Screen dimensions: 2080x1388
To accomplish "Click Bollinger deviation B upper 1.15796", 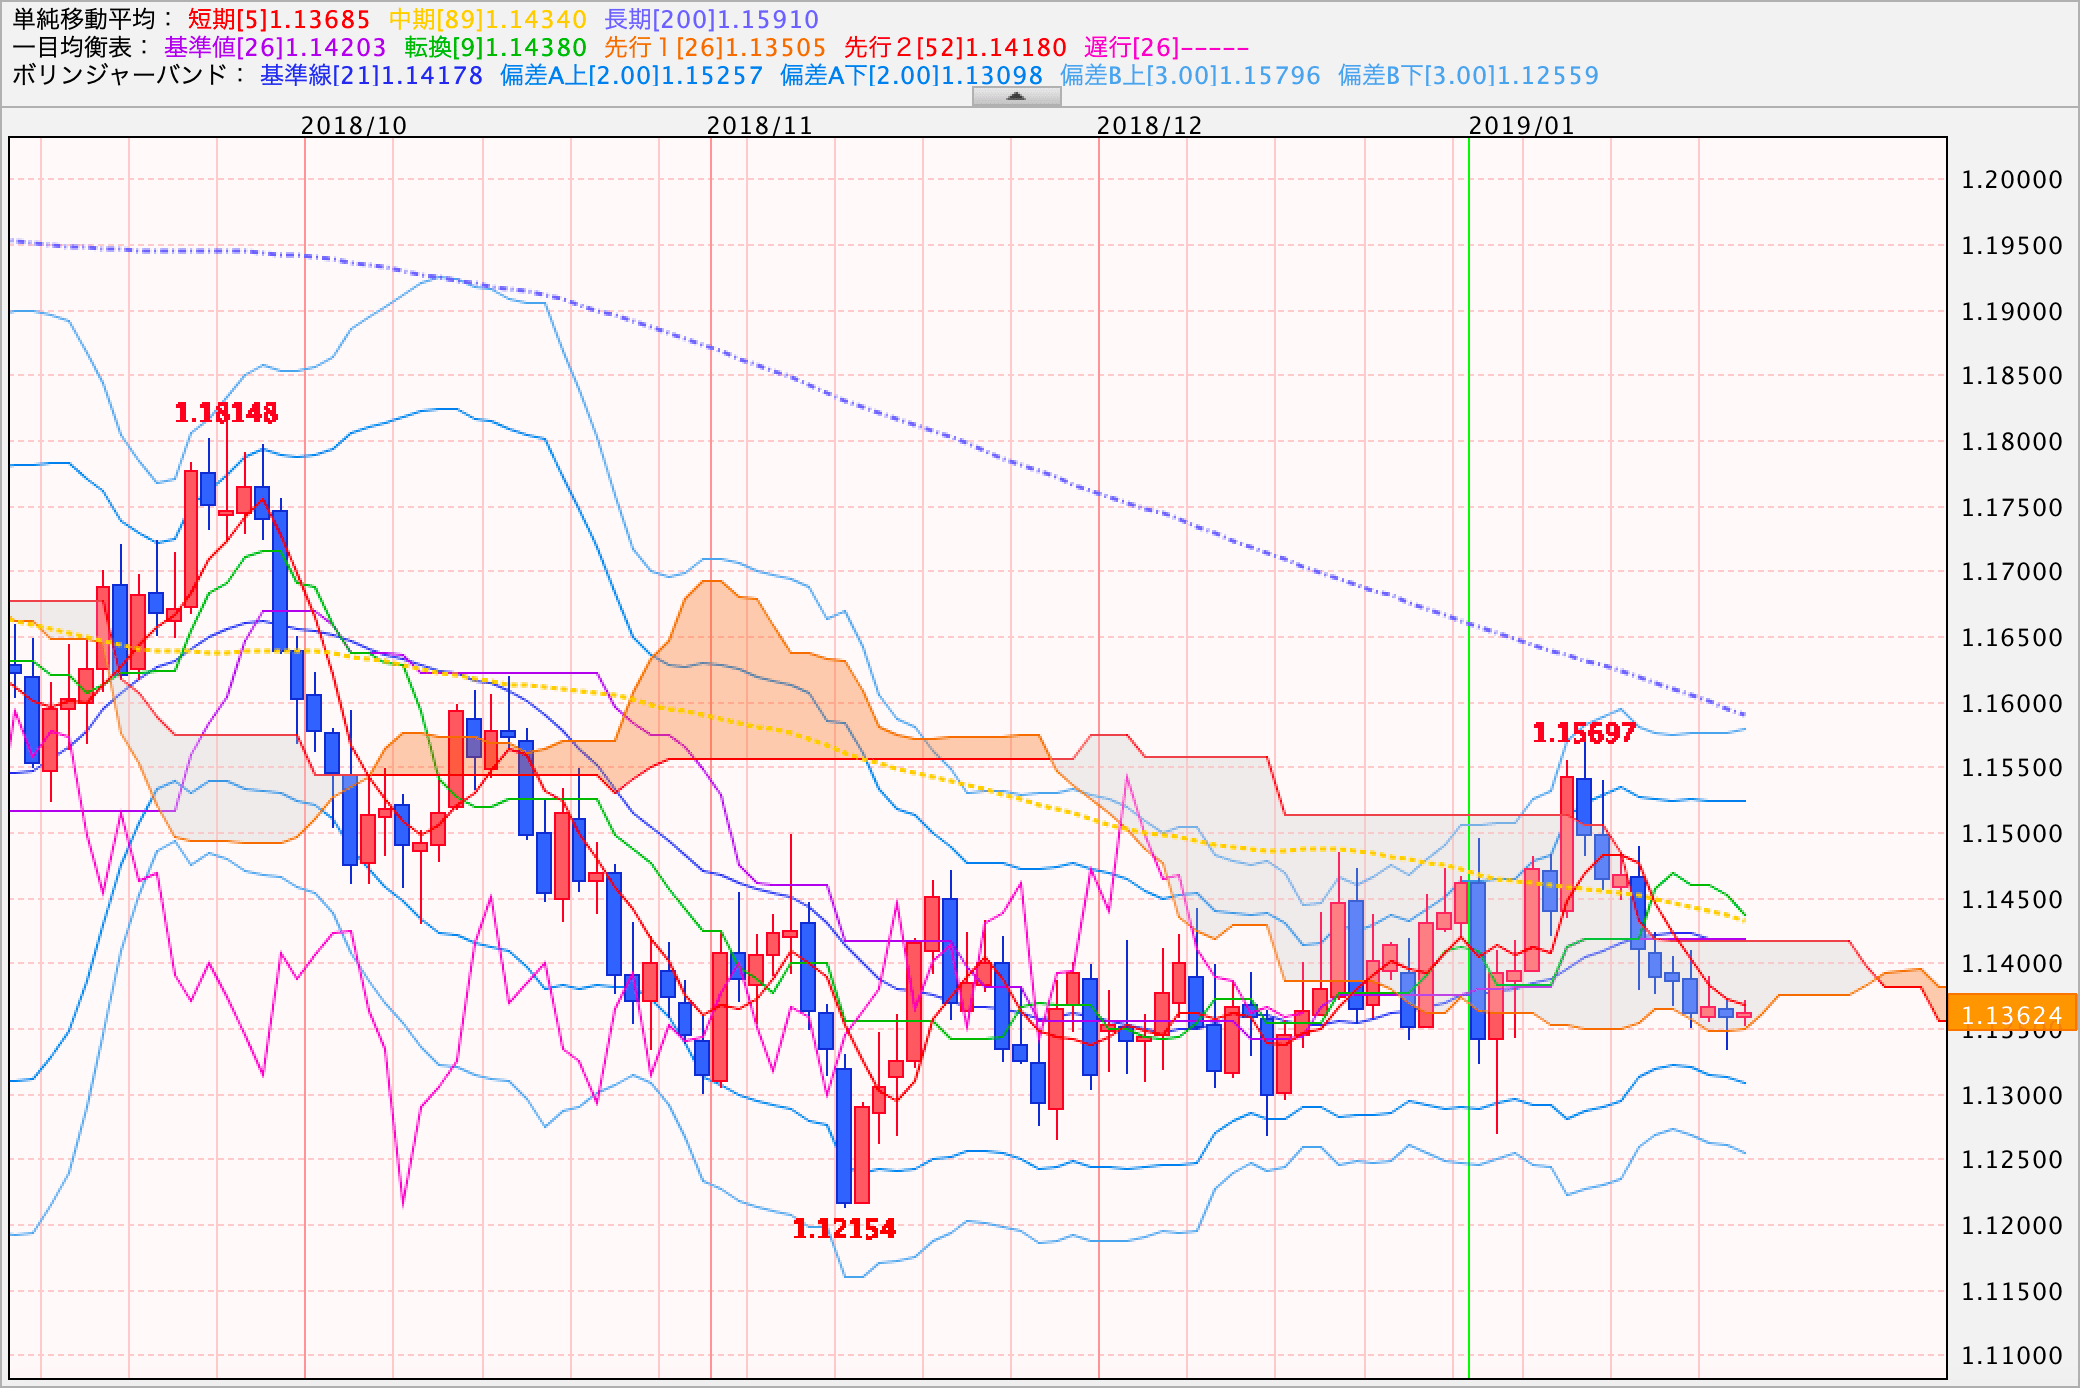I will click(x=1190, y=76).
